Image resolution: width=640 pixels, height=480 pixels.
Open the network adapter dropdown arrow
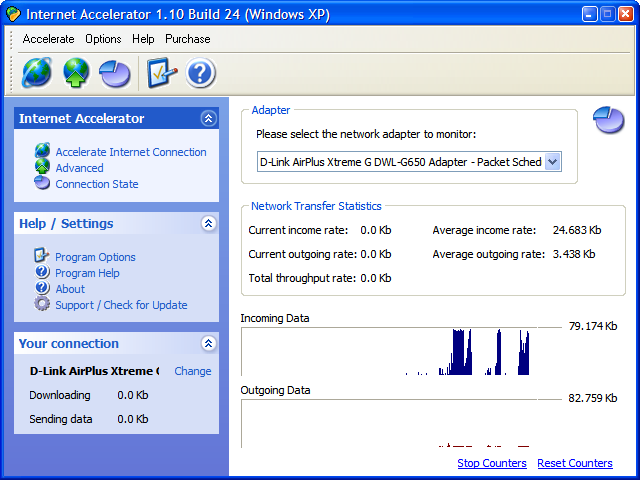click(553, 162)
